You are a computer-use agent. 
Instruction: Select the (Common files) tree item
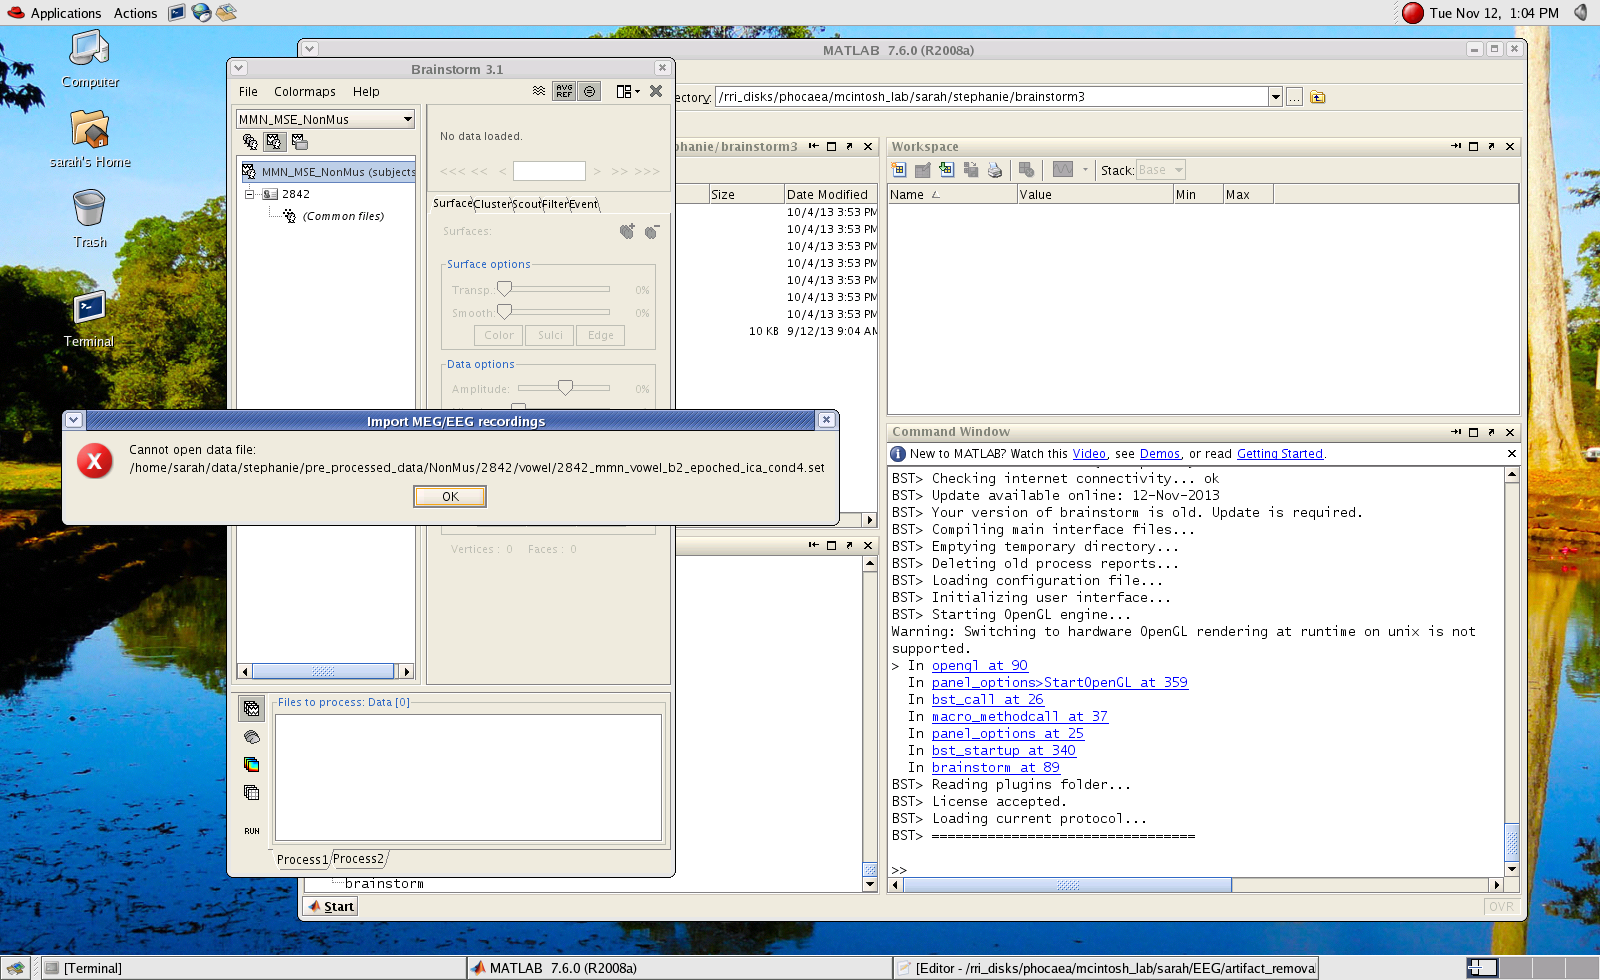[343, 216]
